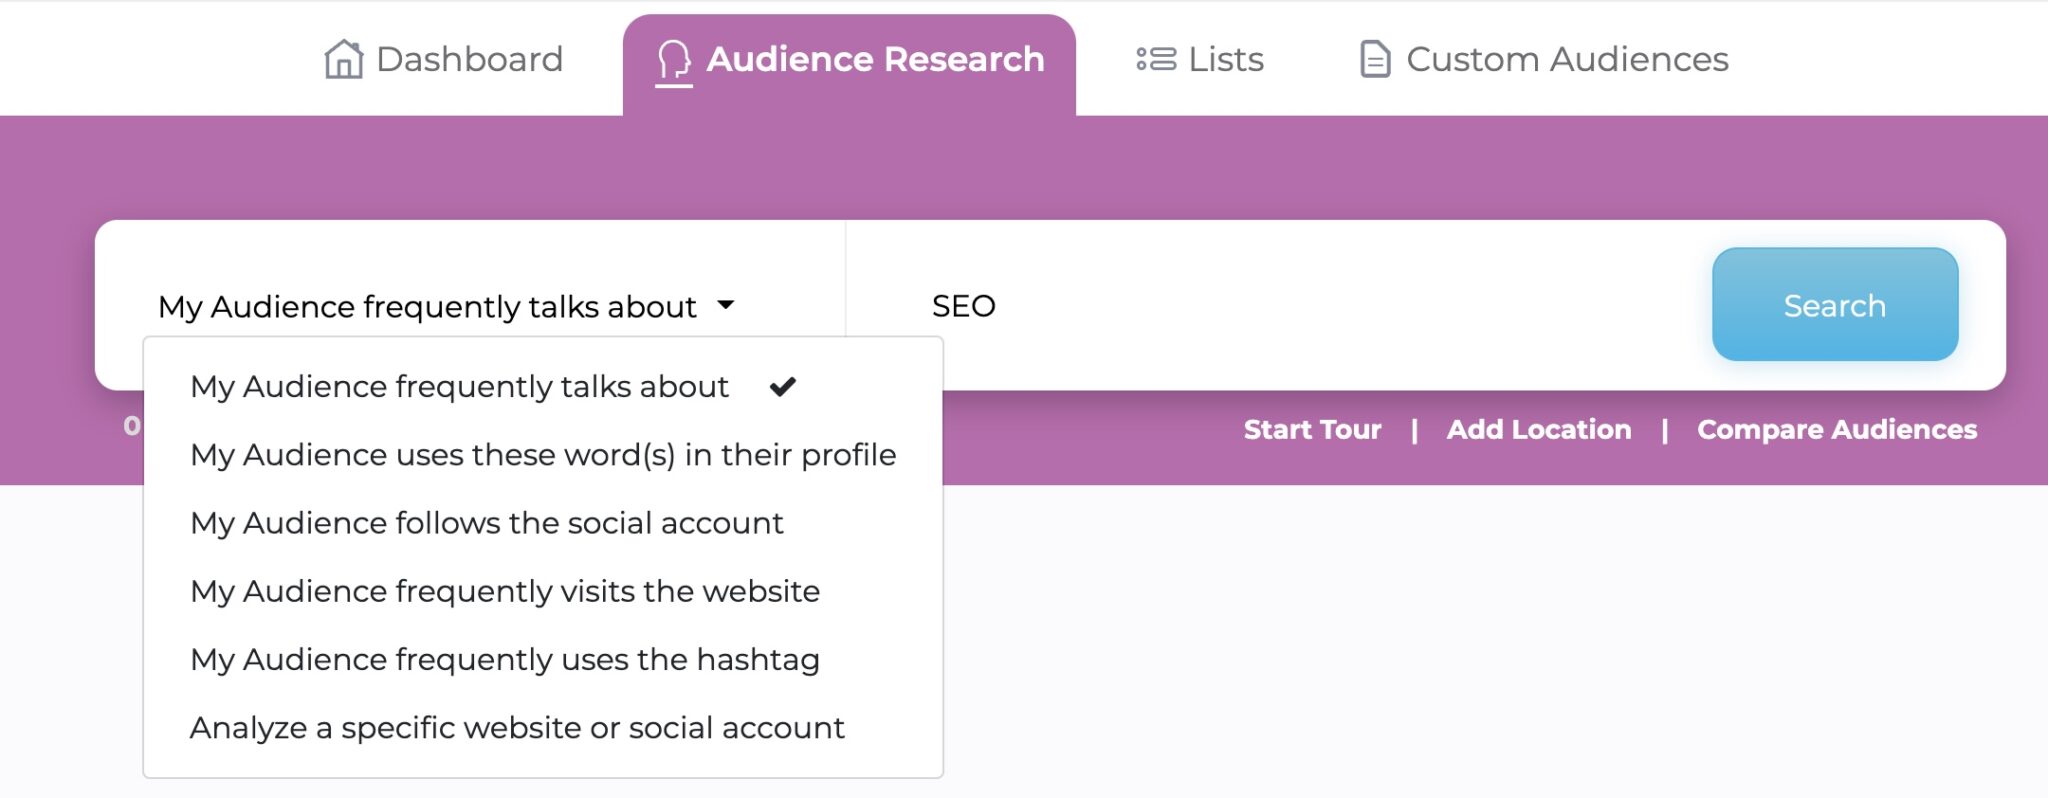Screen dimensions: 2048x798
Task: Collapse the audience query type dropdown arrow
Action: pos(726,305)
